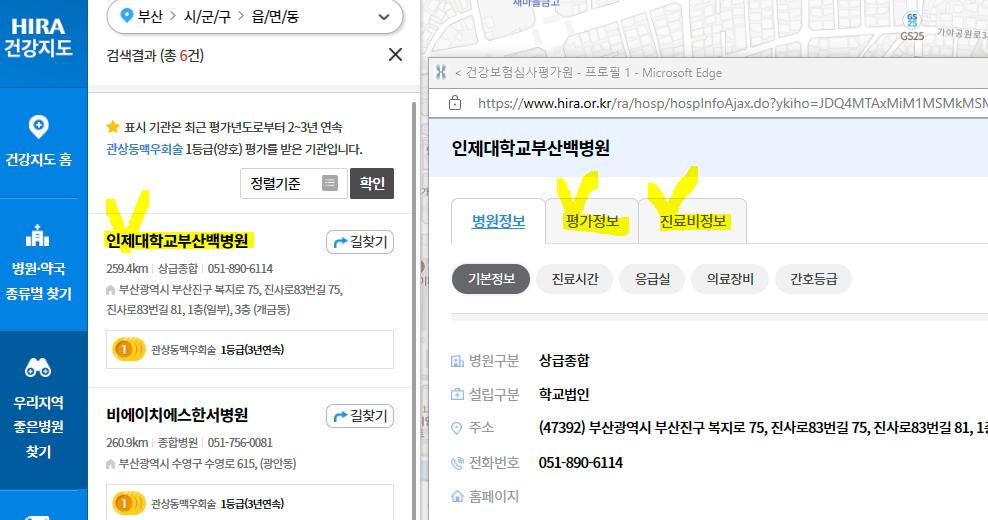Click the 부산 location pin icon

pos(126,15)
